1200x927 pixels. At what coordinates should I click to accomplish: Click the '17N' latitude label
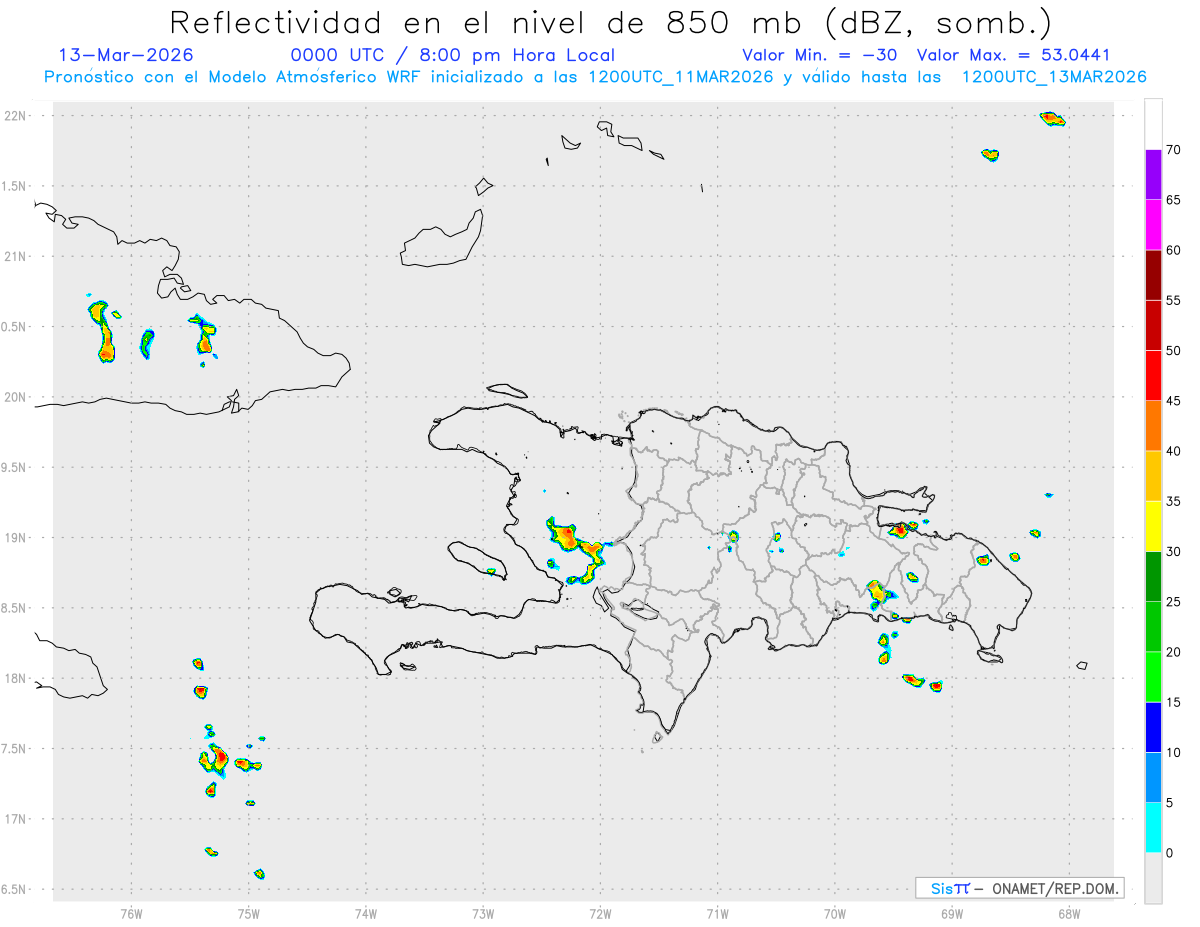(x=17, y=819)
